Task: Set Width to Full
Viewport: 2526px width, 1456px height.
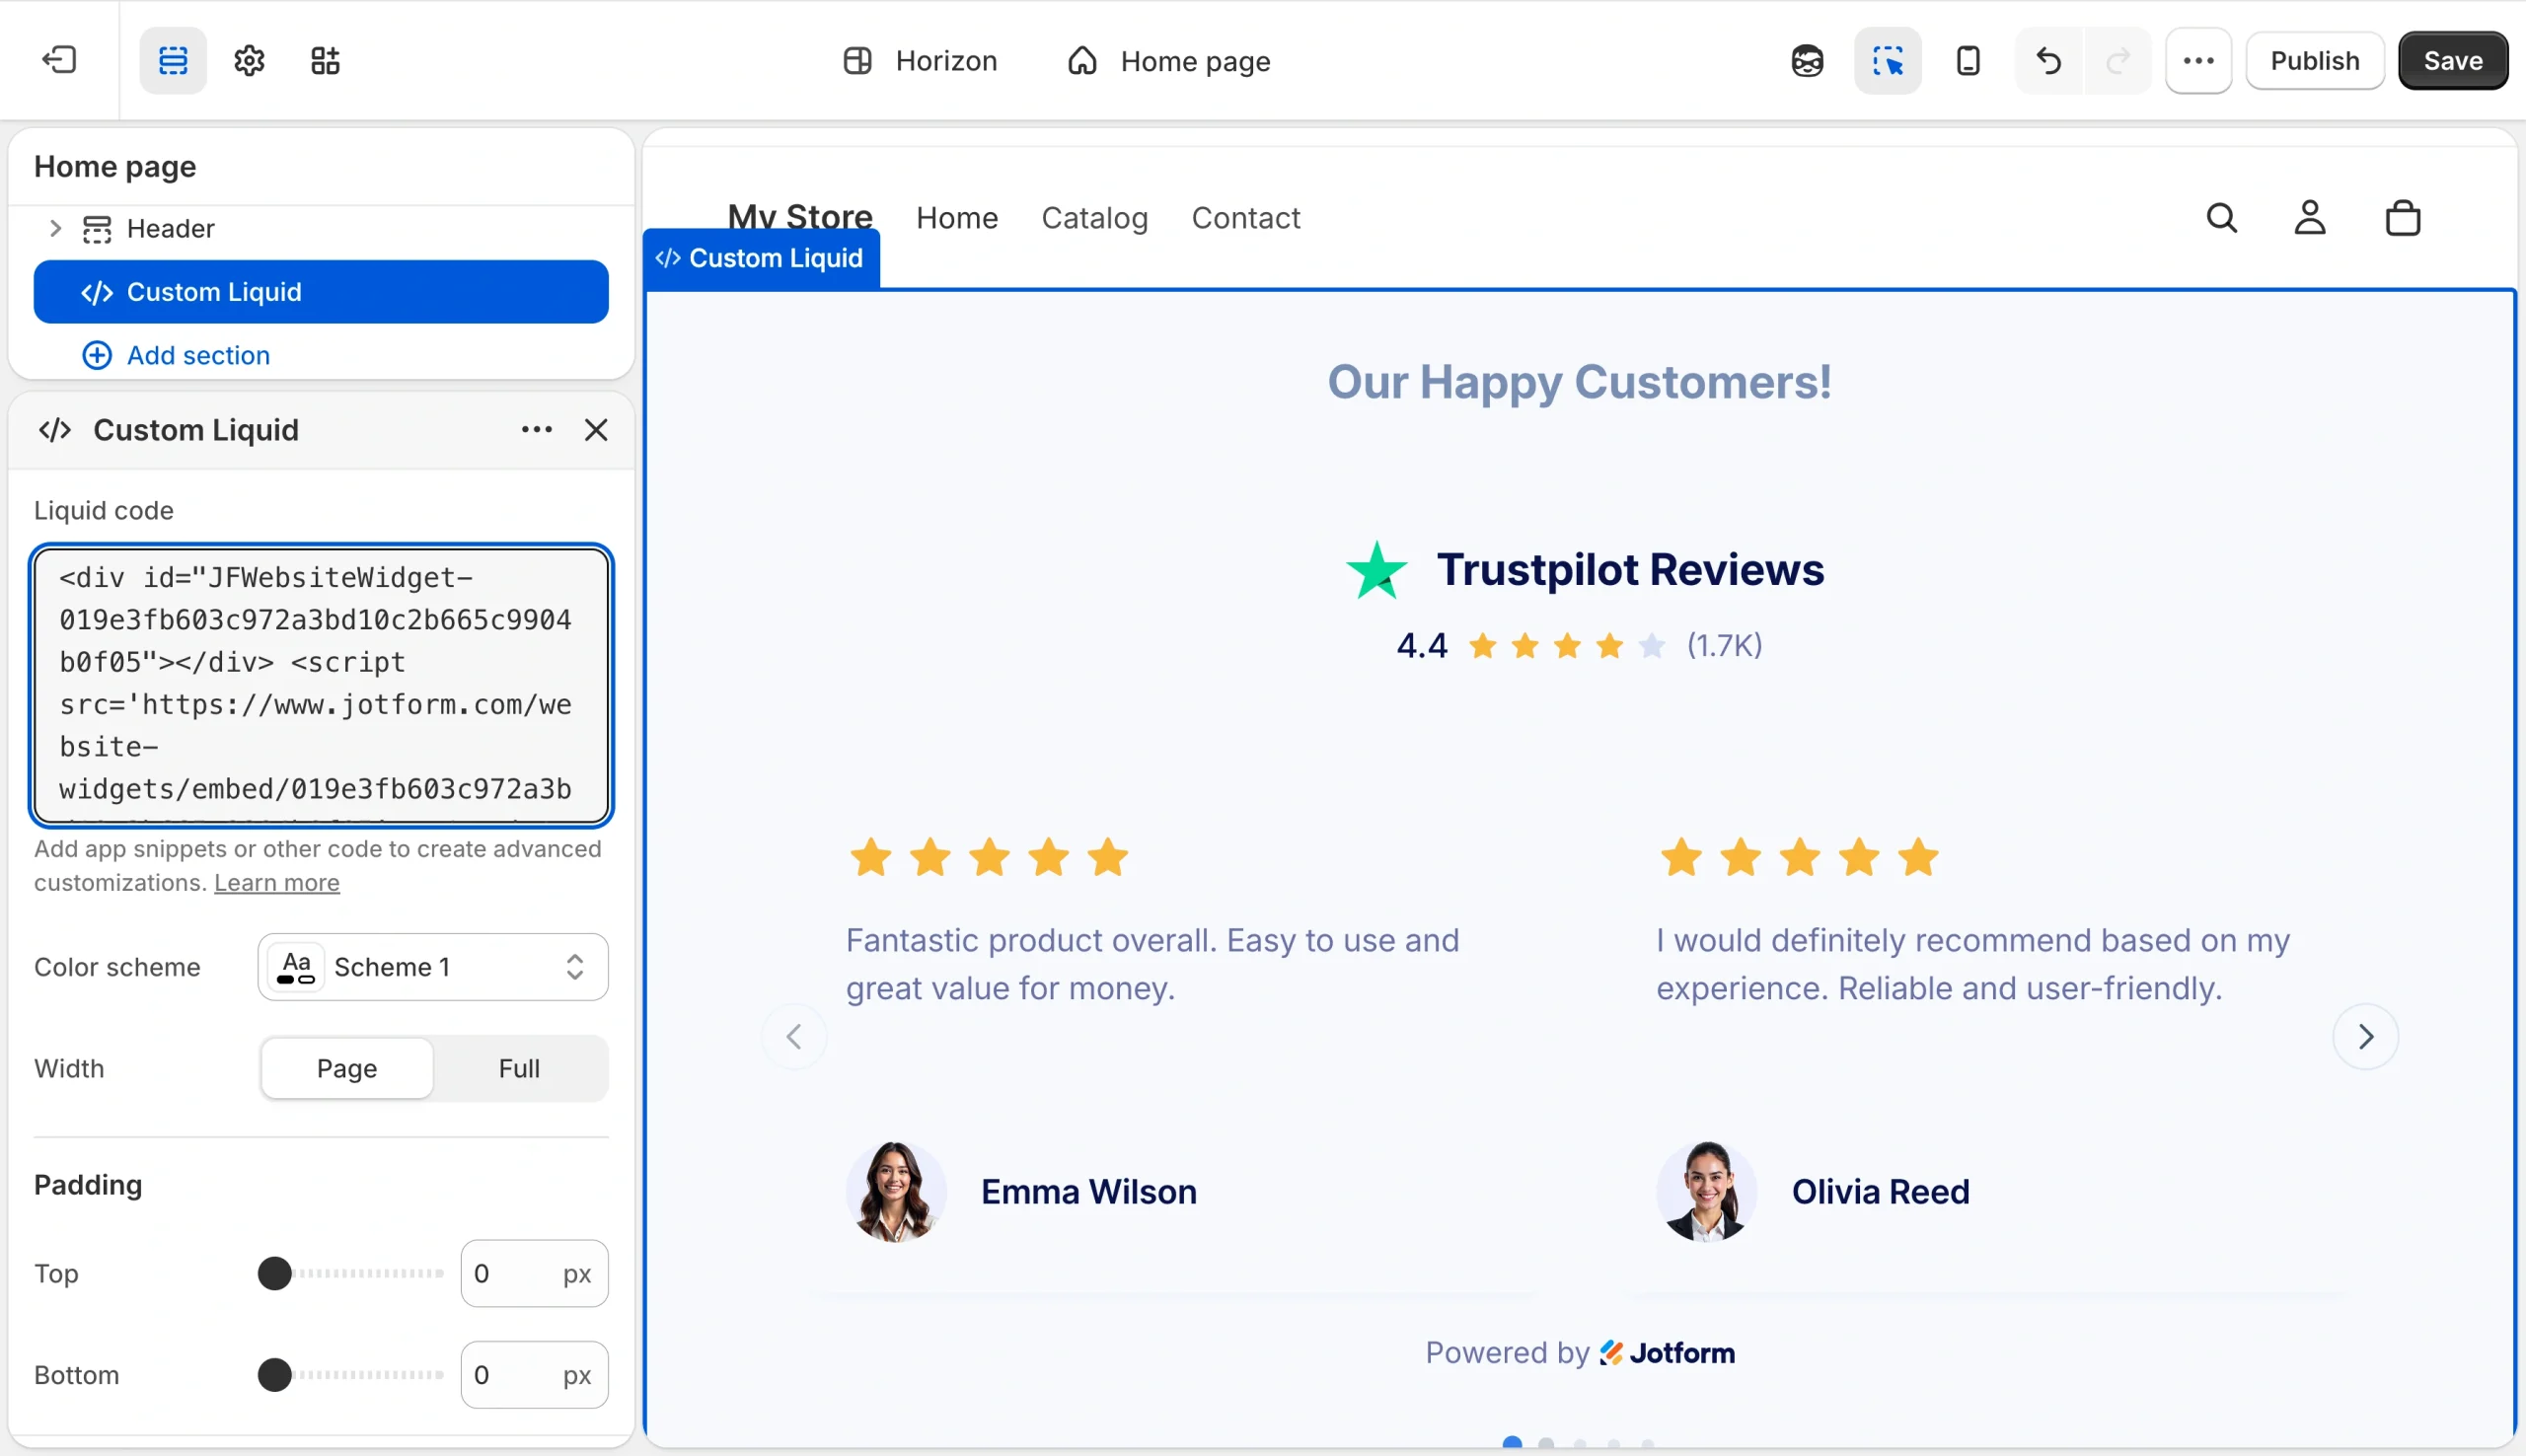Action: tap(519, 1068)
